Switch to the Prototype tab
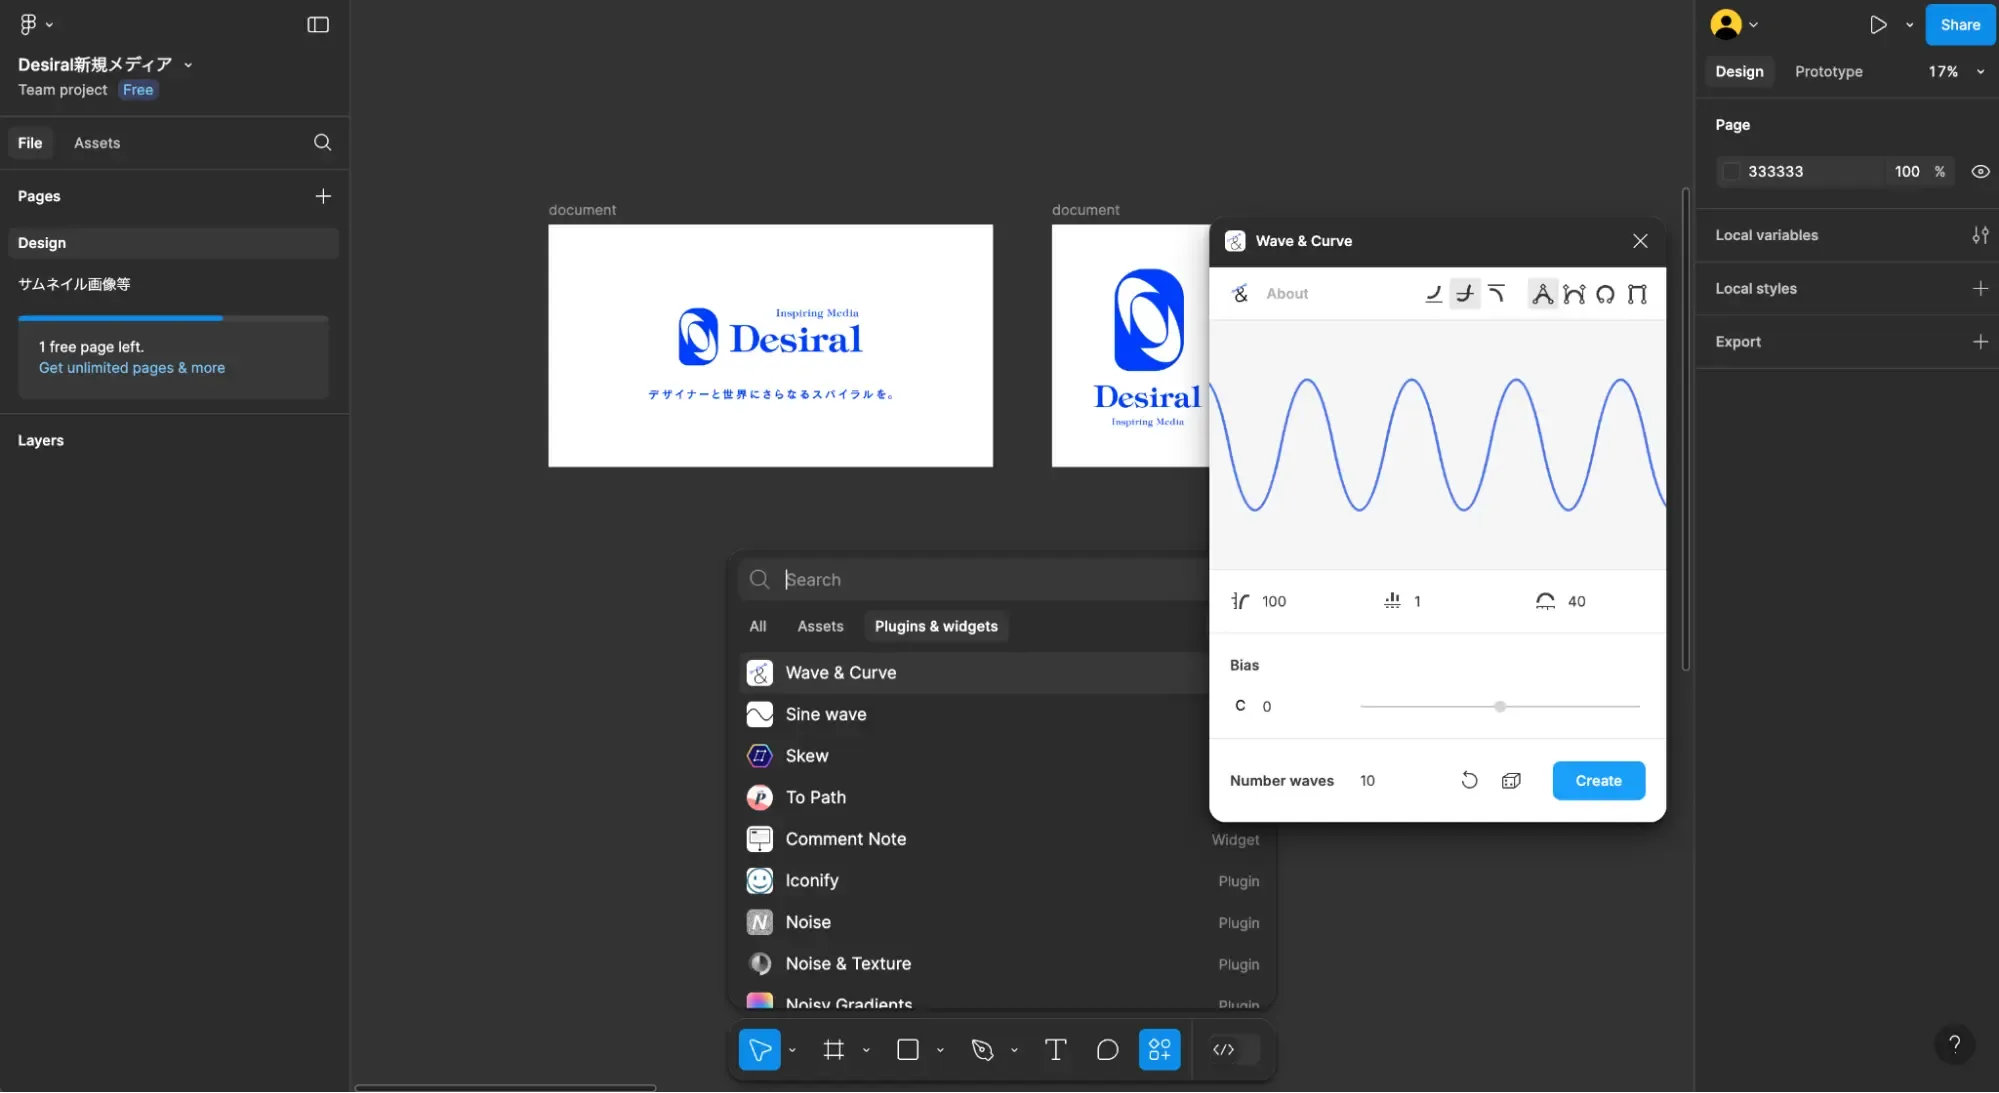 pos(1828,71)
